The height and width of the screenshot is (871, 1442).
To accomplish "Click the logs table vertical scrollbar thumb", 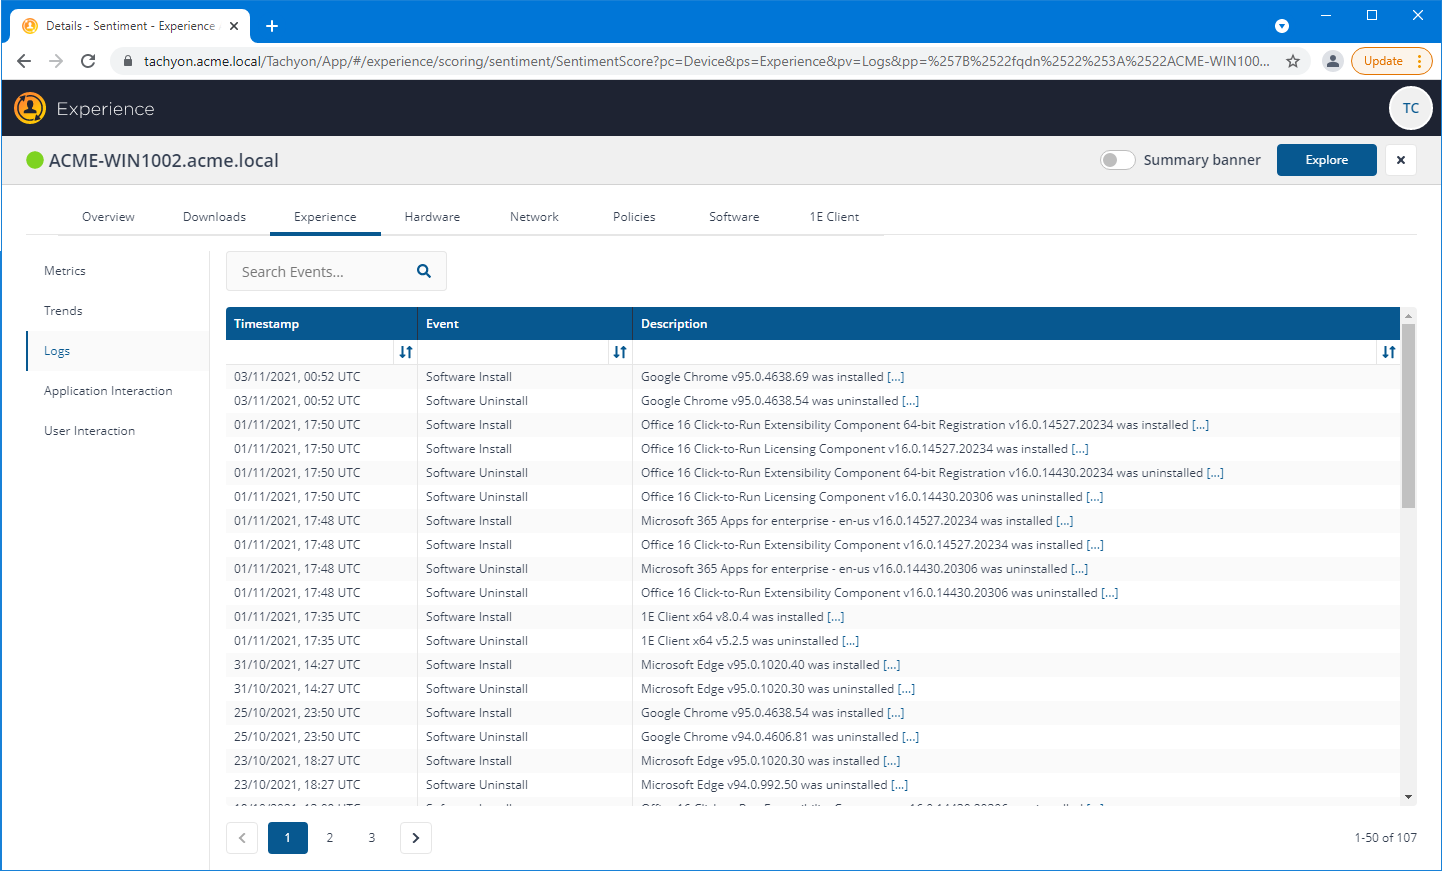I will click(x=1408, y=415).
